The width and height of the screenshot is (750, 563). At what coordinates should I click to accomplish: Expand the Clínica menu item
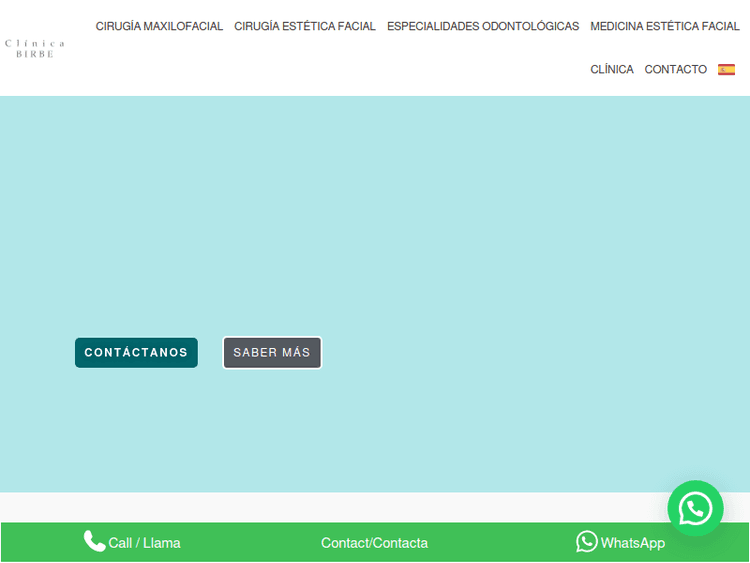(612, 70)
